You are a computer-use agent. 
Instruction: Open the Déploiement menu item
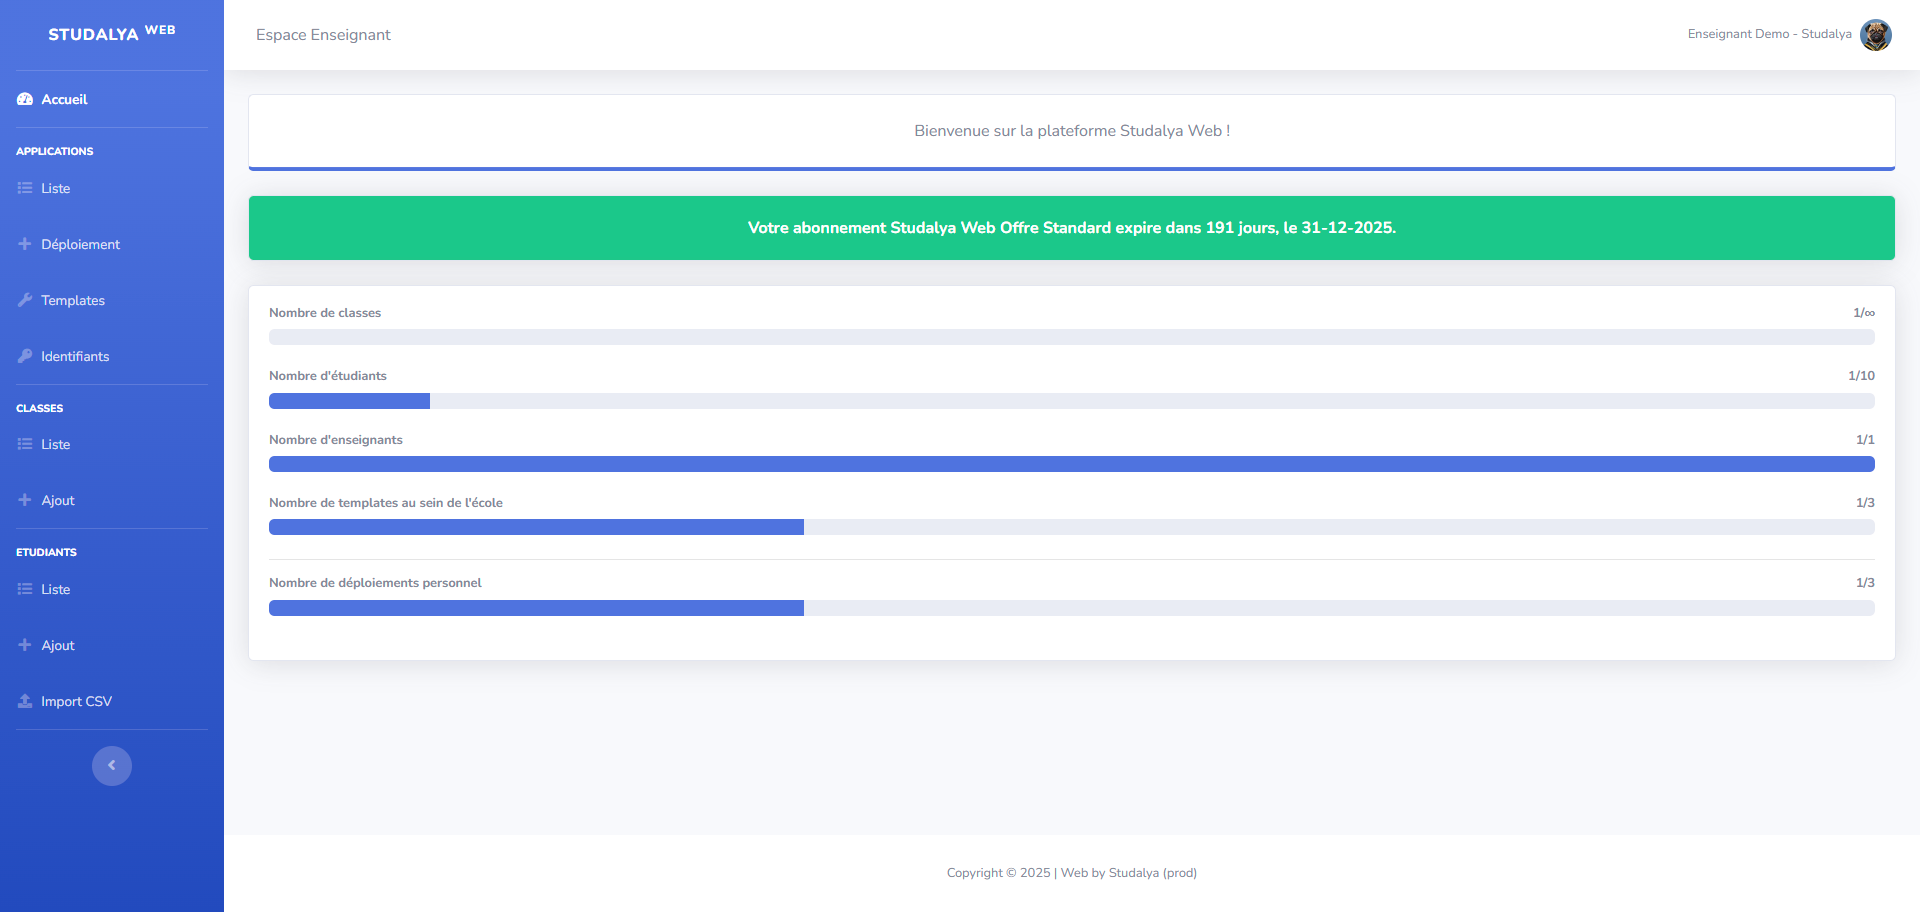pyautogui.click(x=112, y=244)
